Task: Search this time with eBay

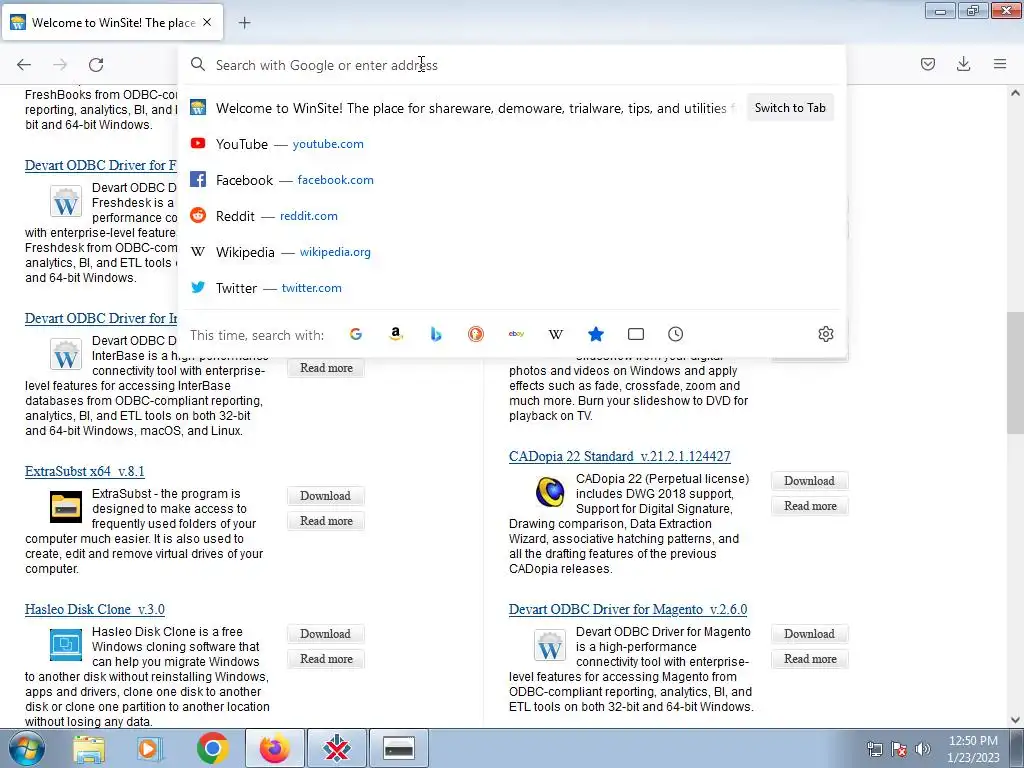Action: (x=516, y=334)
